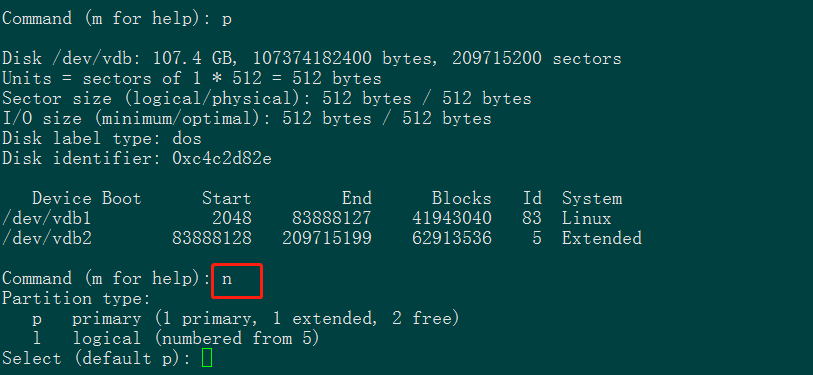Click the 'Id' column header
Screen dimensions: 813x375
(x=532, y=198)
